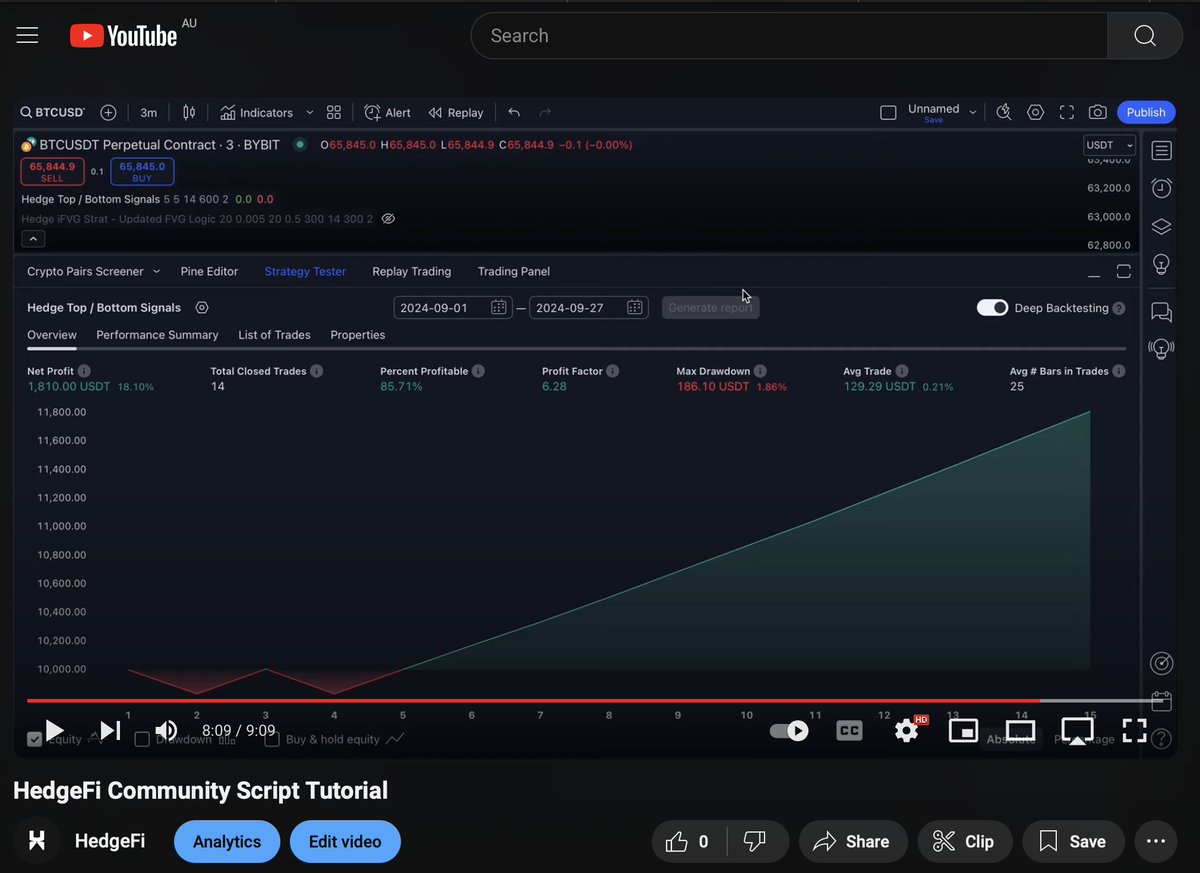Select the Properties tab

click(x=358, y=335)
